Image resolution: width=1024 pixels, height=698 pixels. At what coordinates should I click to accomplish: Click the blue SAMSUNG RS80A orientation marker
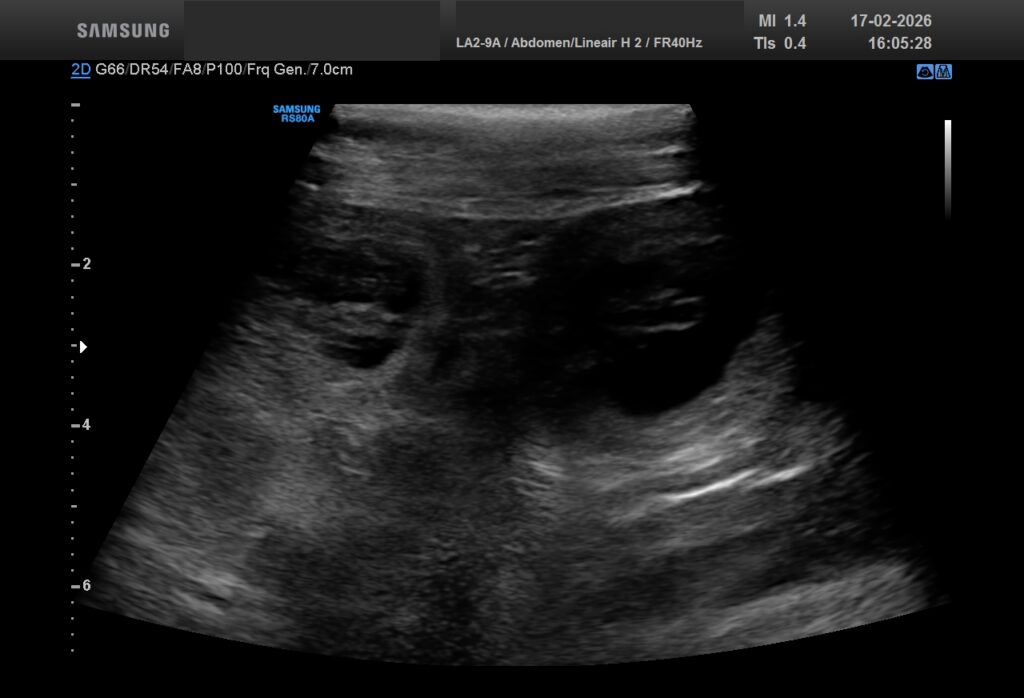point(296,113)
